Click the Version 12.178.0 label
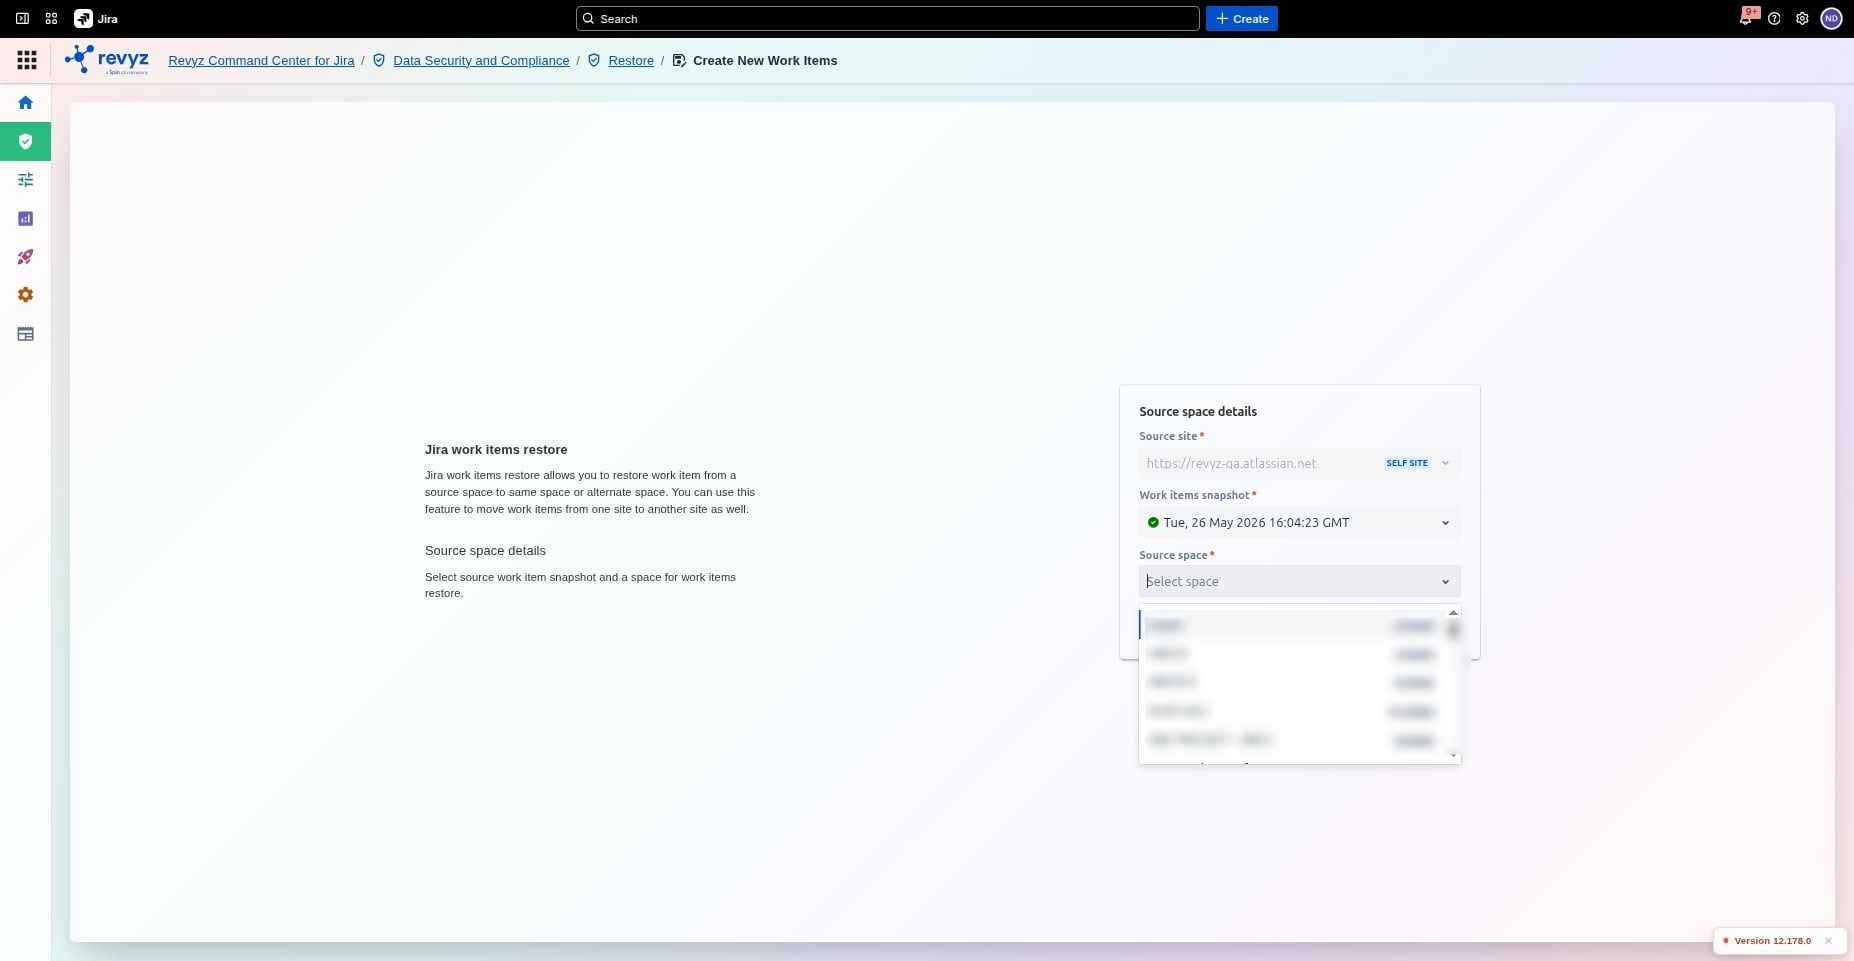The image size is (1854, 961). (x=1772, y=941)
